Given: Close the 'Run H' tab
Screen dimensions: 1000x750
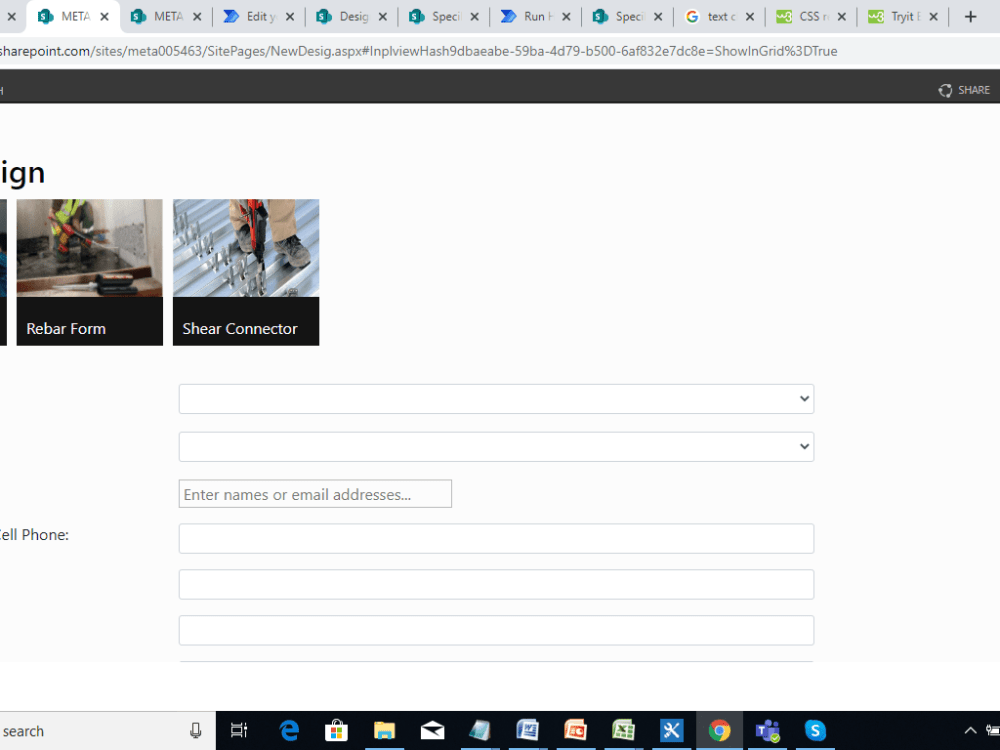Looking at the screenshot, I should tap(566, 17).
